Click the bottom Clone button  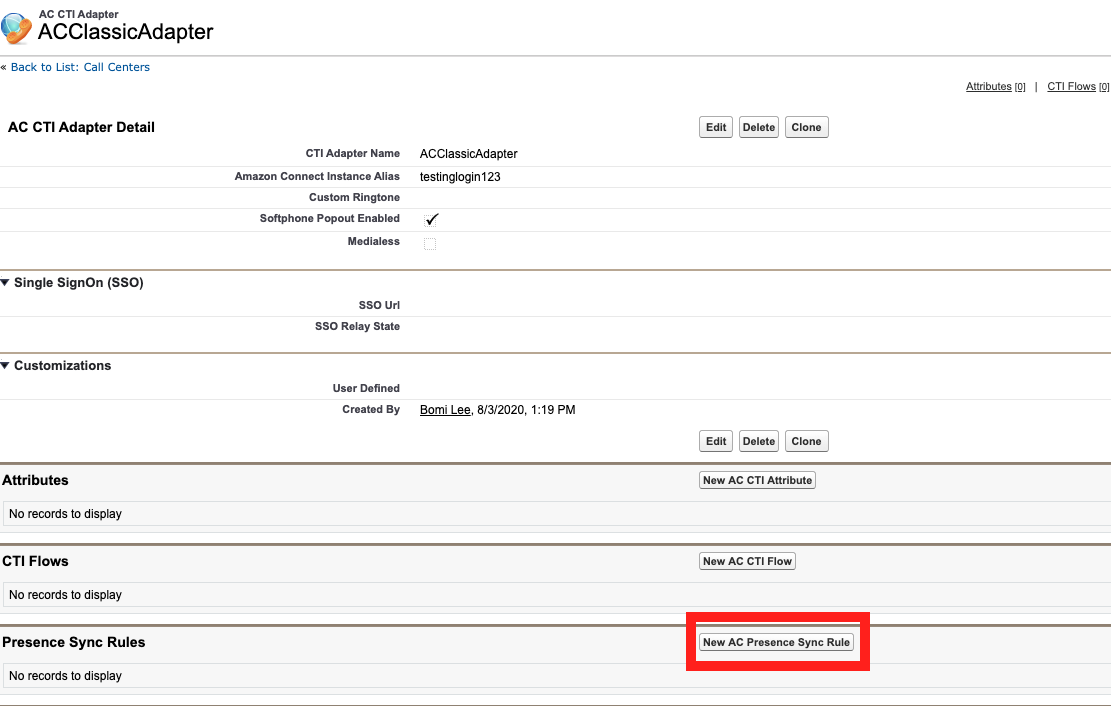point(806,442)
